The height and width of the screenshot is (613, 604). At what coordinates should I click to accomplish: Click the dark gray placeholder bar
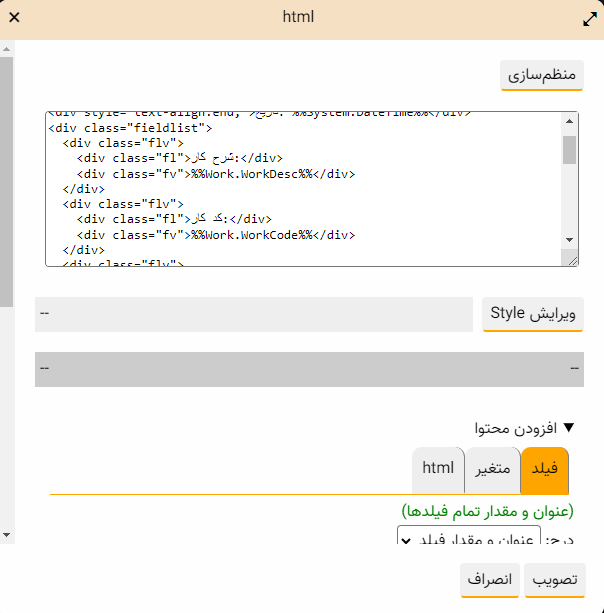coord(309,369)
